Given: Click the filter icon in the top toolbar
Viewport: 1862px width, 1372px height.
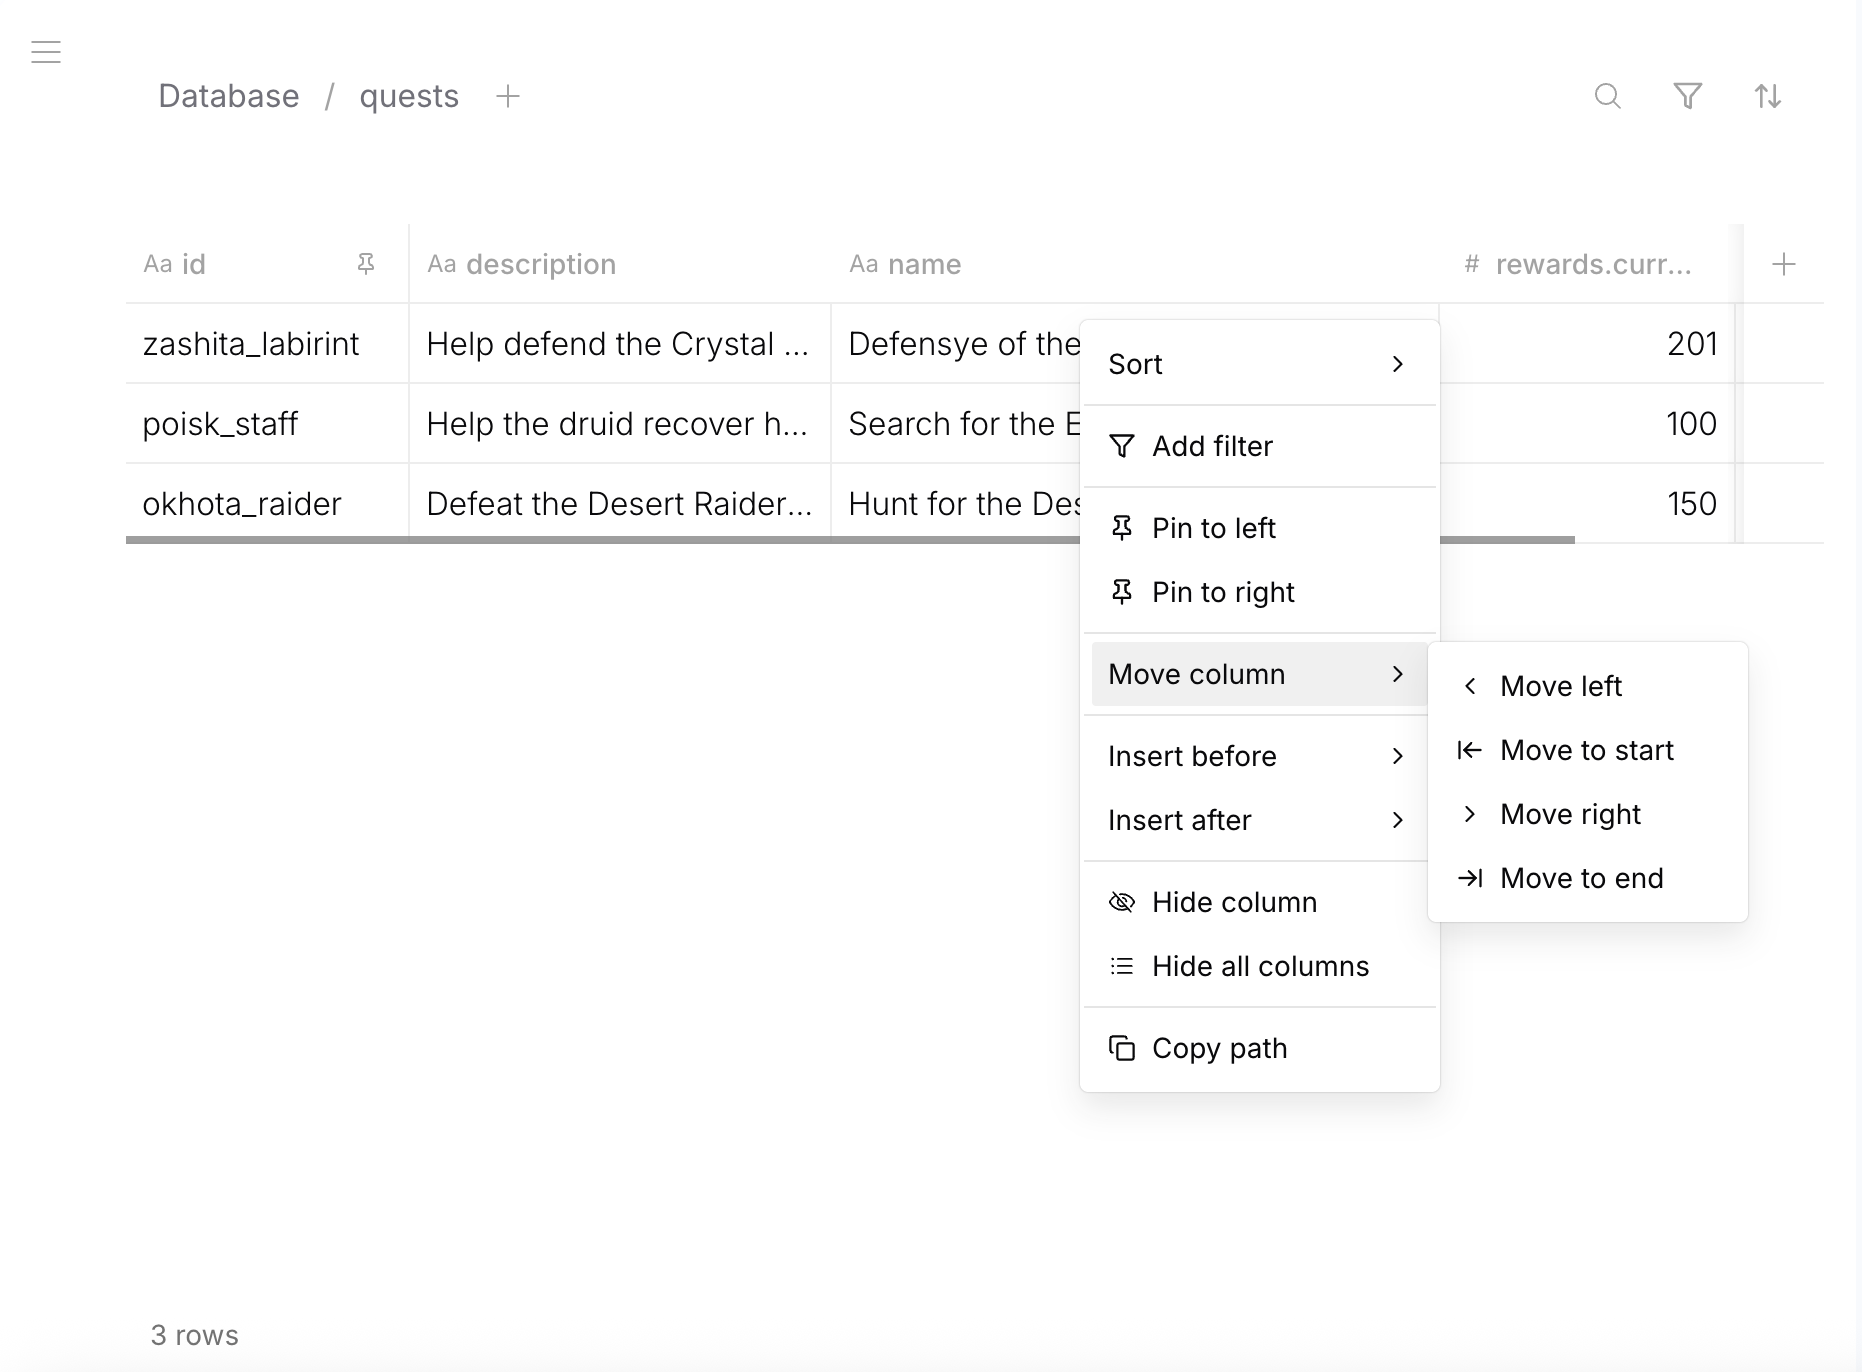Looking at the screenshot, I should [x=1688, y=96].
